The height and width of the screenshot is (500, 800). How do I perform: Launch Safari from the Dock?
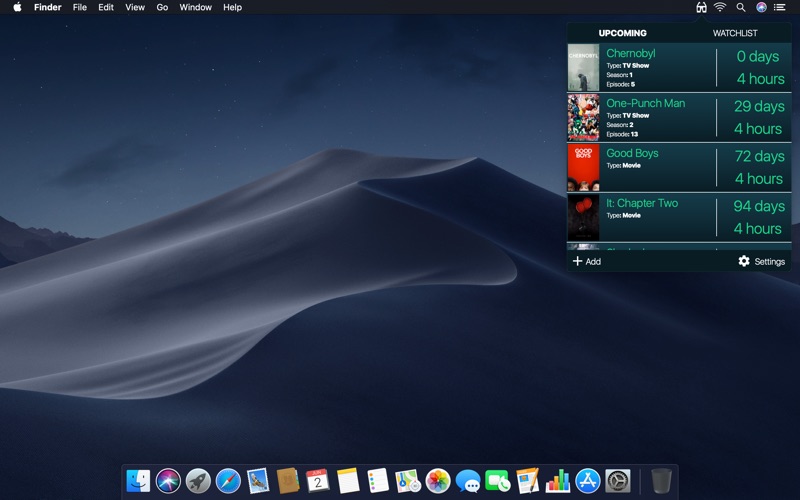coord(228,481)
